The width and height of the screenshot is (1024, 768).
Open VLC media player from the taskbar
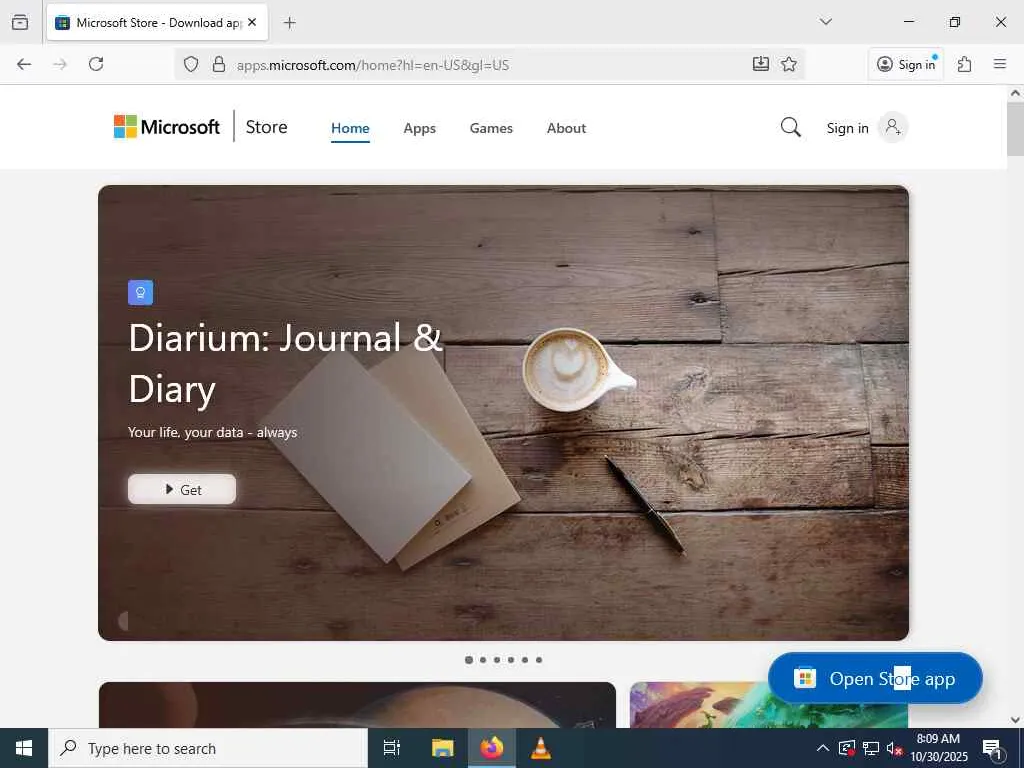[x=540, y=748]
